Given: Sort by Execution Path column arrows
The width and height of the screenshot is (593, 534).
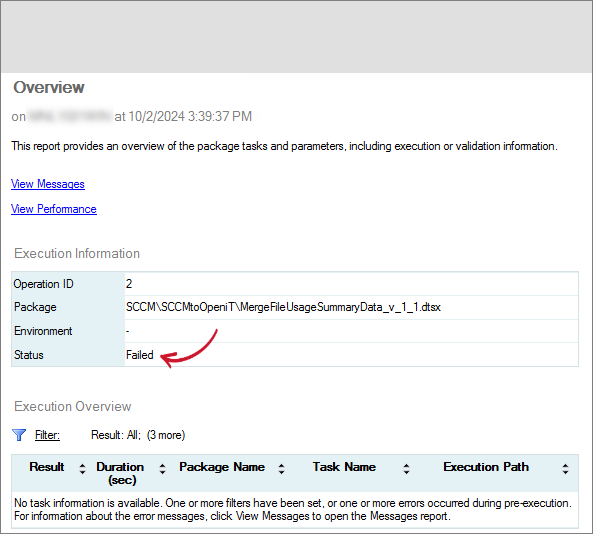Looking at the screenshot, I should (x=565, y=469).
